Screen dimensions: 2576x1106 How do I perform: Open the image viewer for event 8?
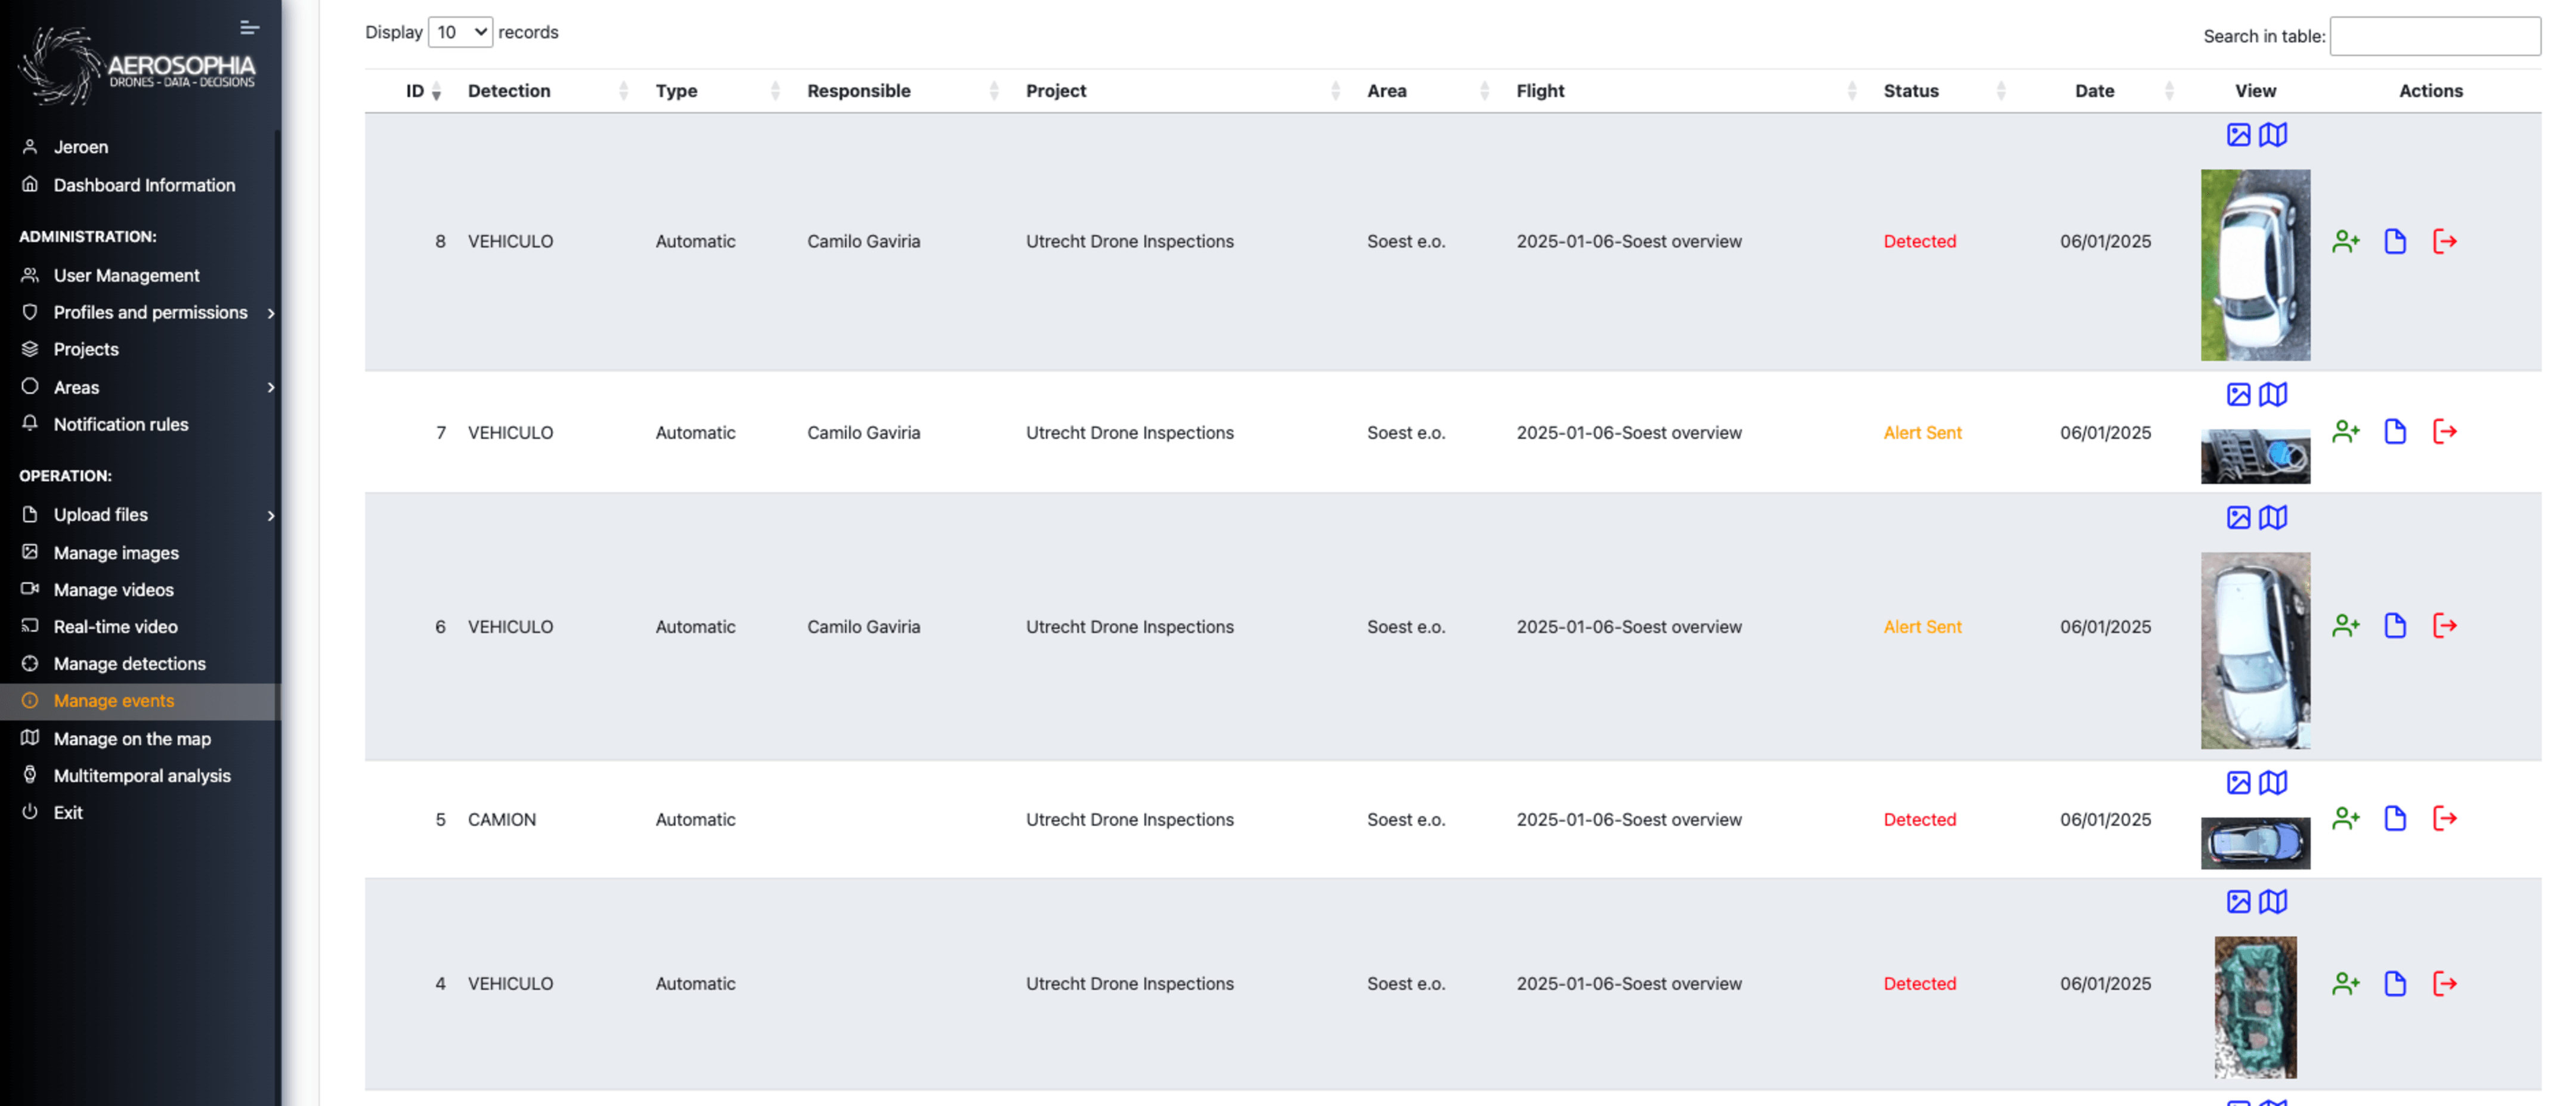pos(2239,134)
